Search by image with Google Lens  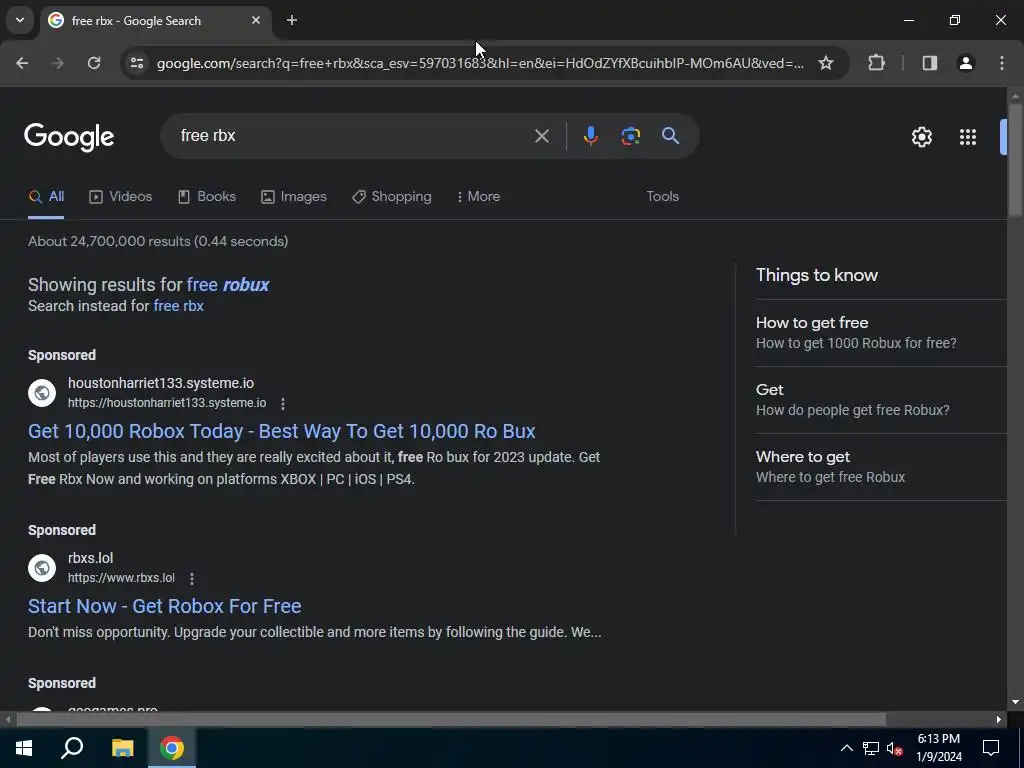pos(630,136)
